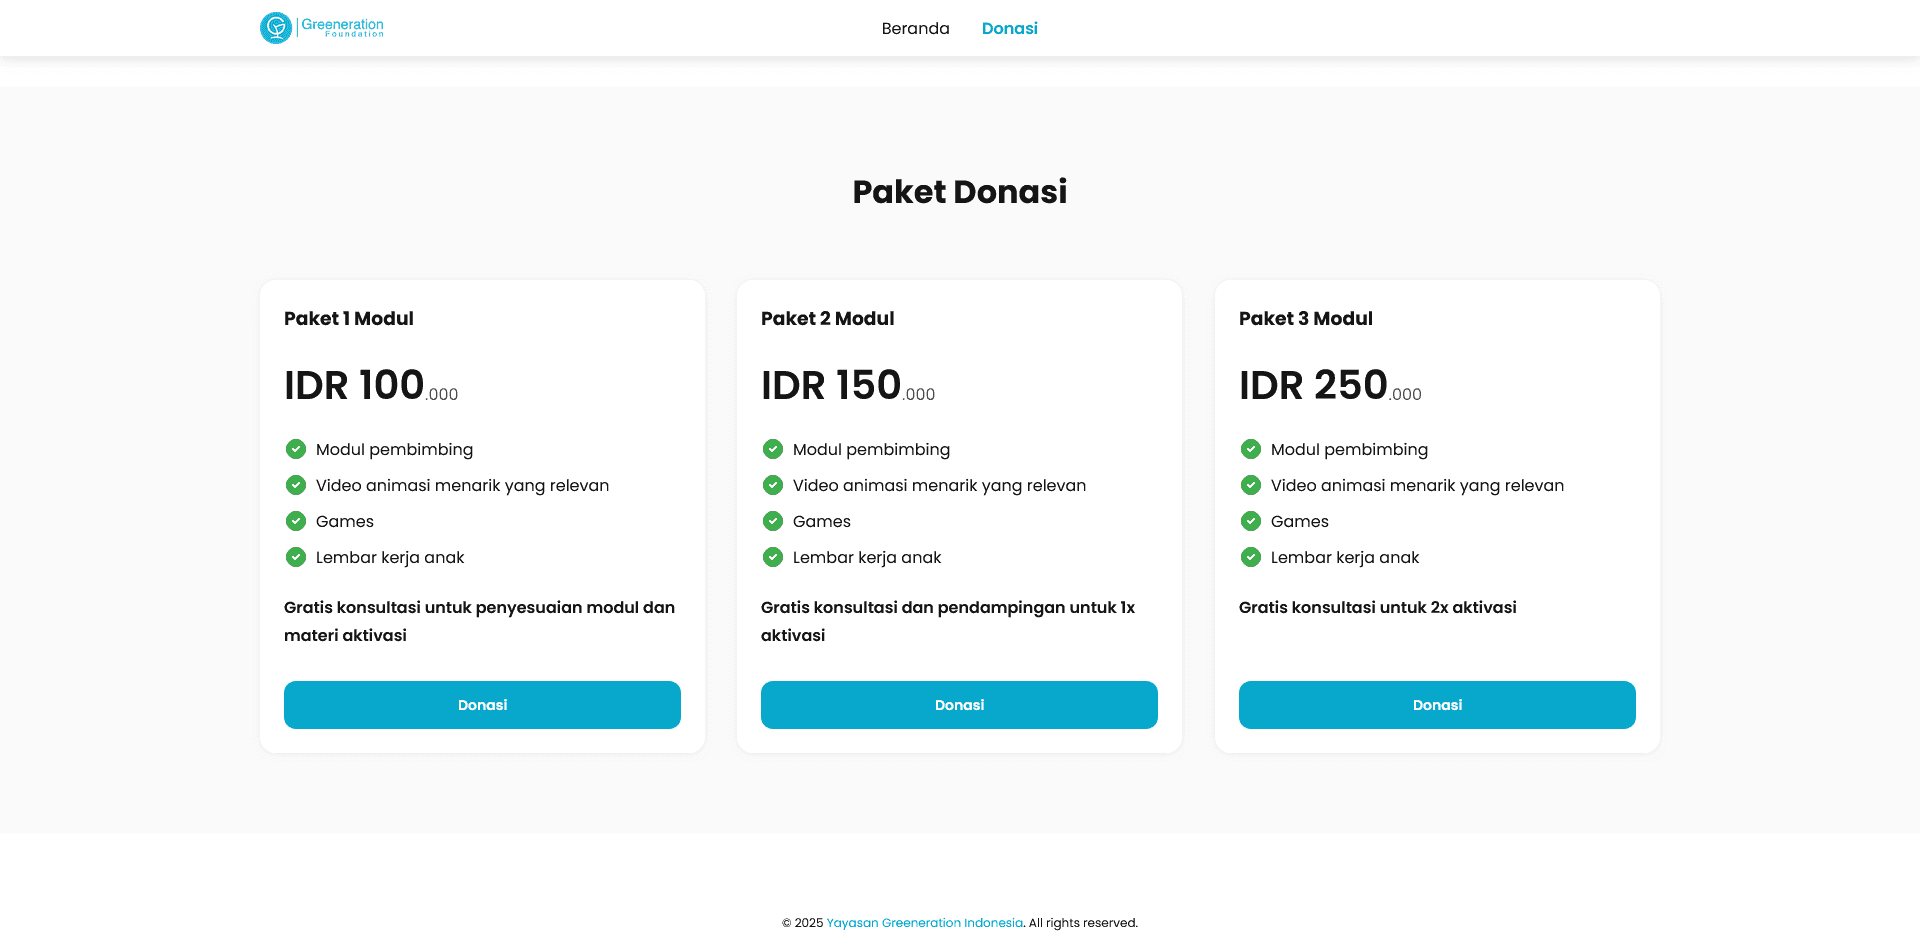Image resolution: width=1920 pixels, height=947 pixels.
Task: Click the checkmark beside Modul pembimbing in Paket 1
Action: (296, 449)
